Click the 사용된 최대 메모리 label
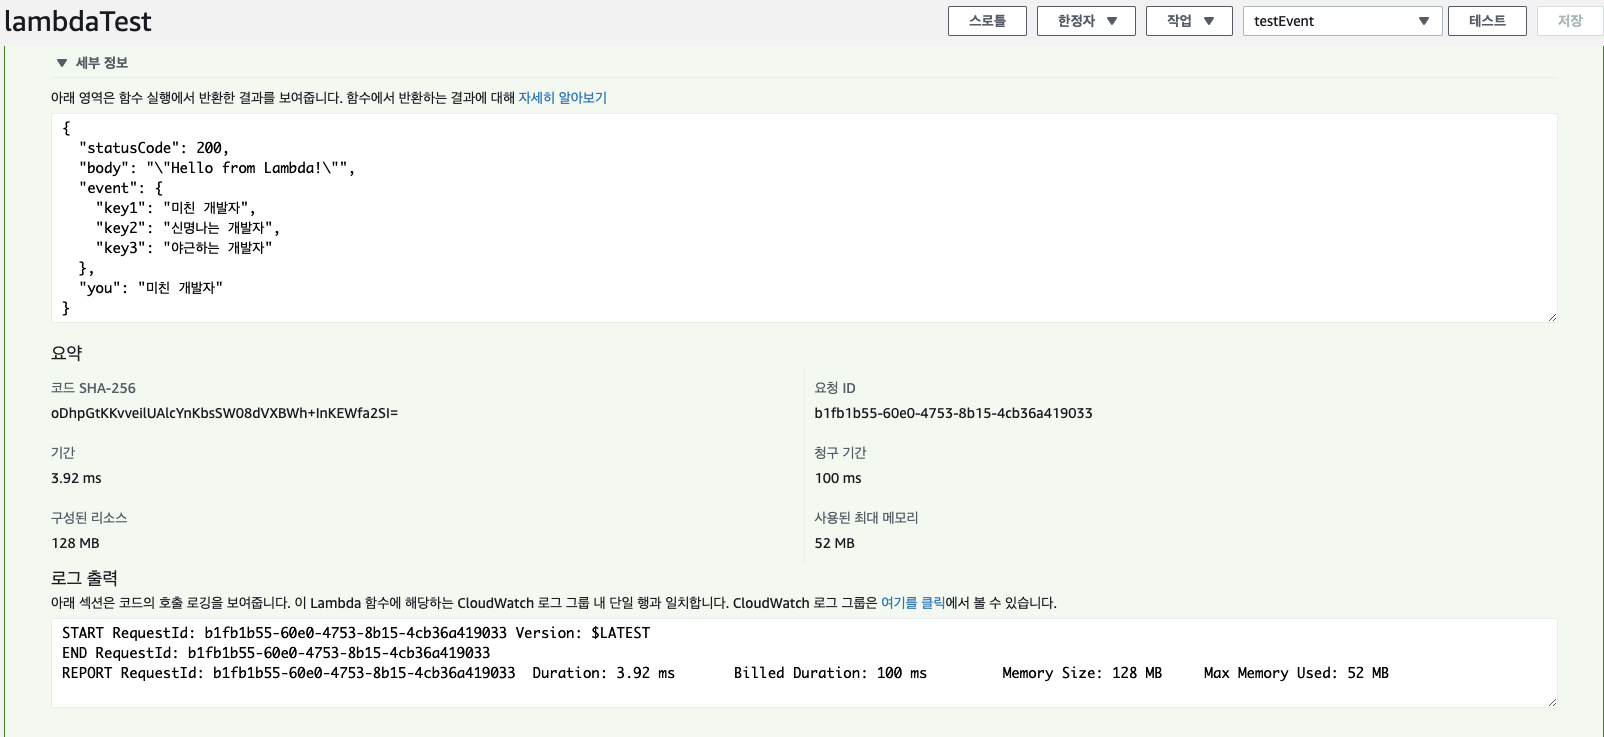This screenshot has height=737, width=1604. click(866, 518)
